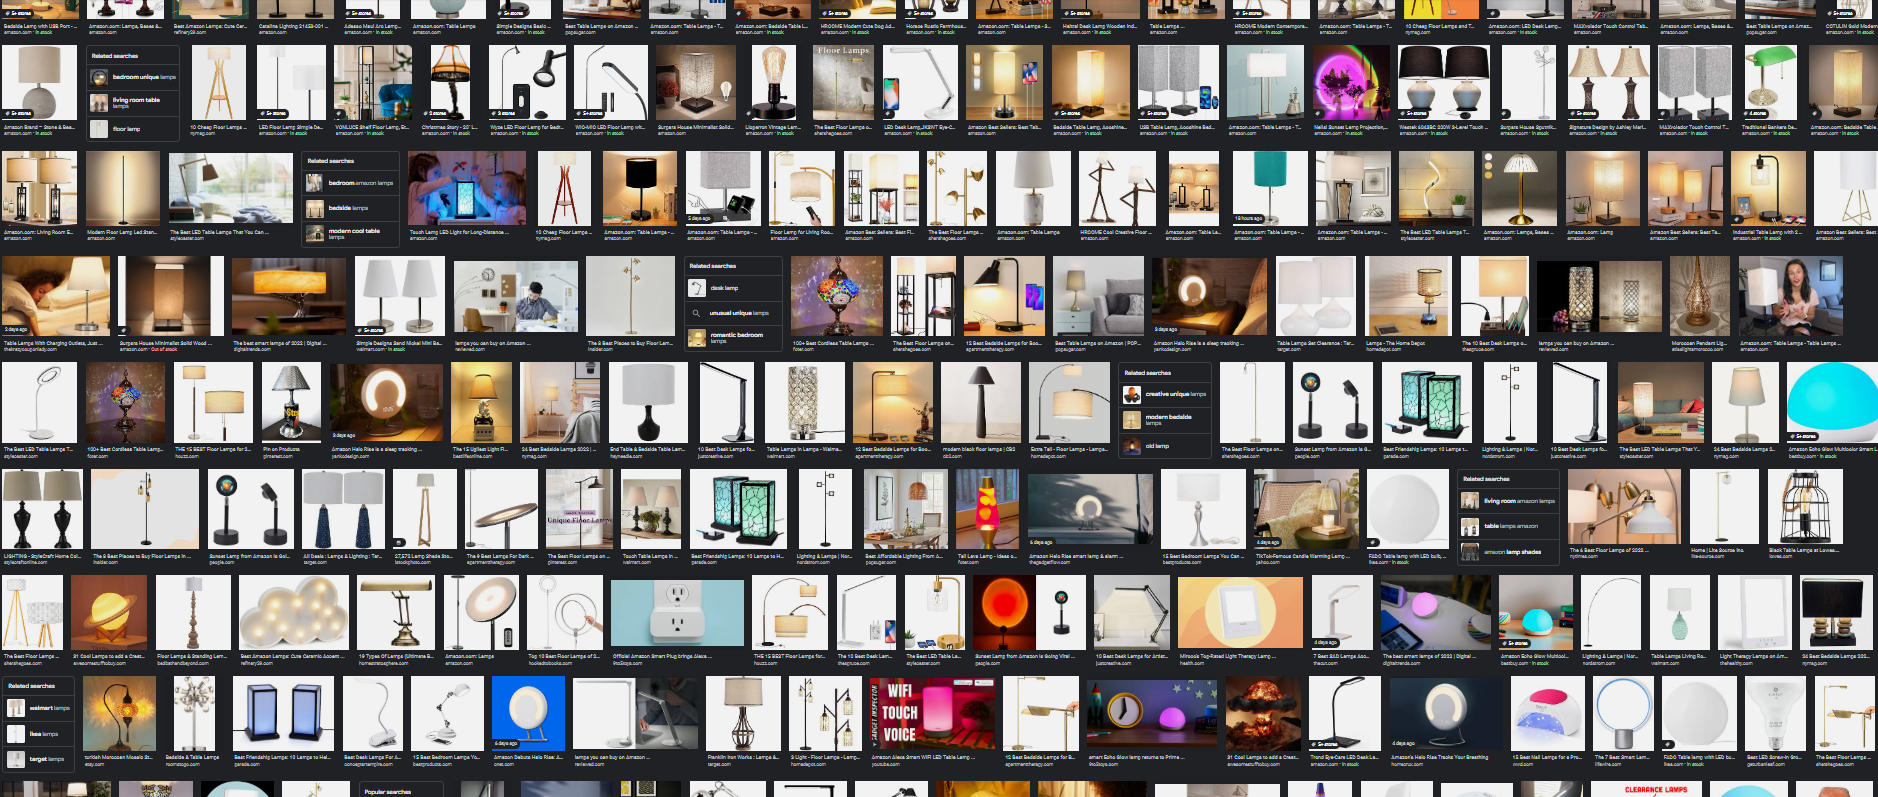Open the image titled 'Floor Lamps'
The height and width of the screenshot is (797, 1878).
[843, 82]
